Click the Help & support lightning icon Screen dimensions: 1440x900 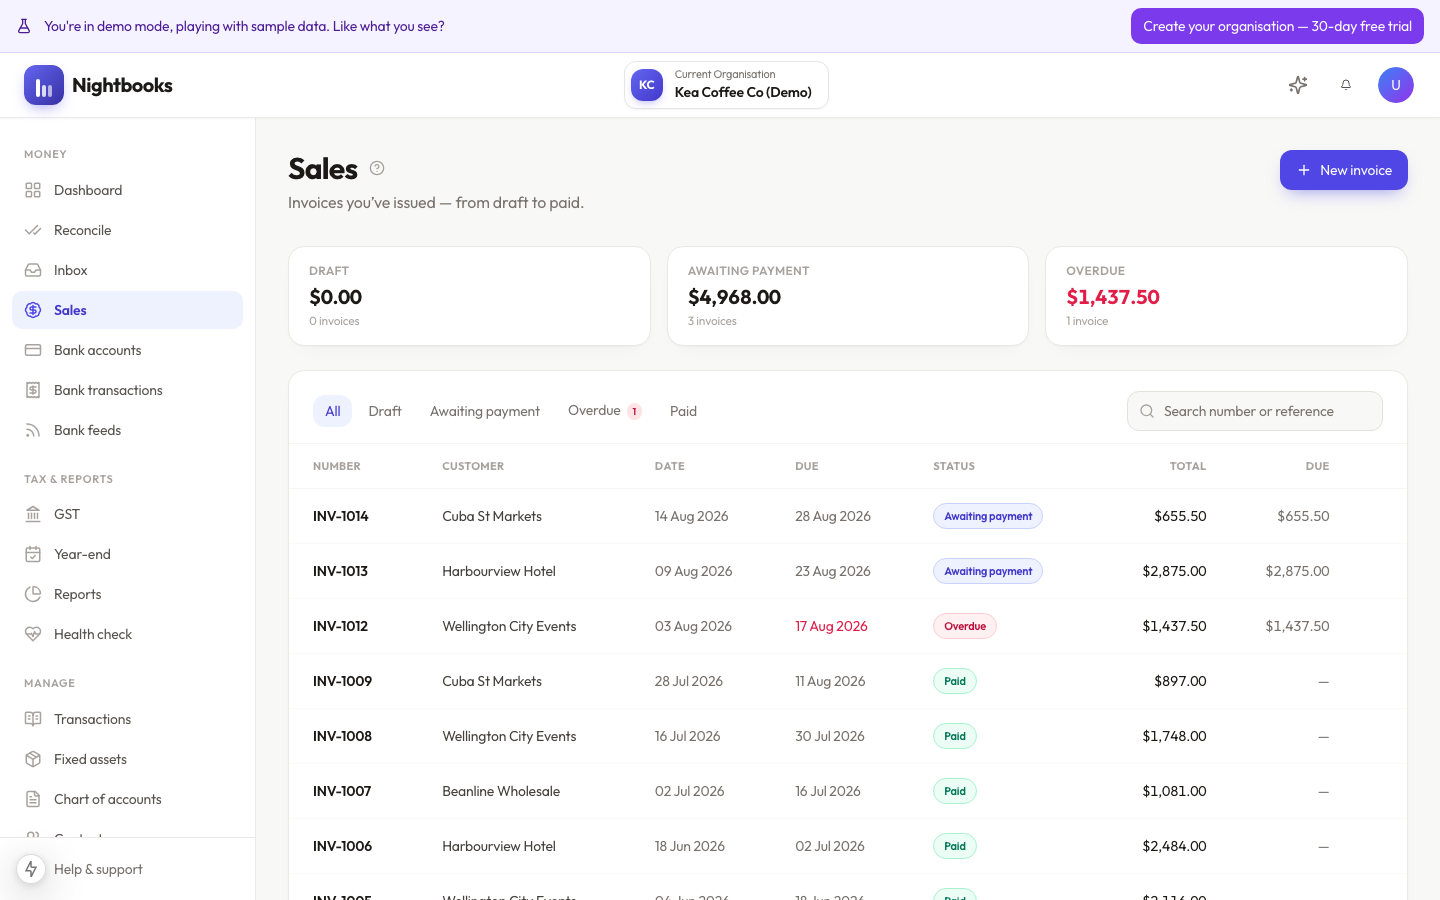point(31,869)
